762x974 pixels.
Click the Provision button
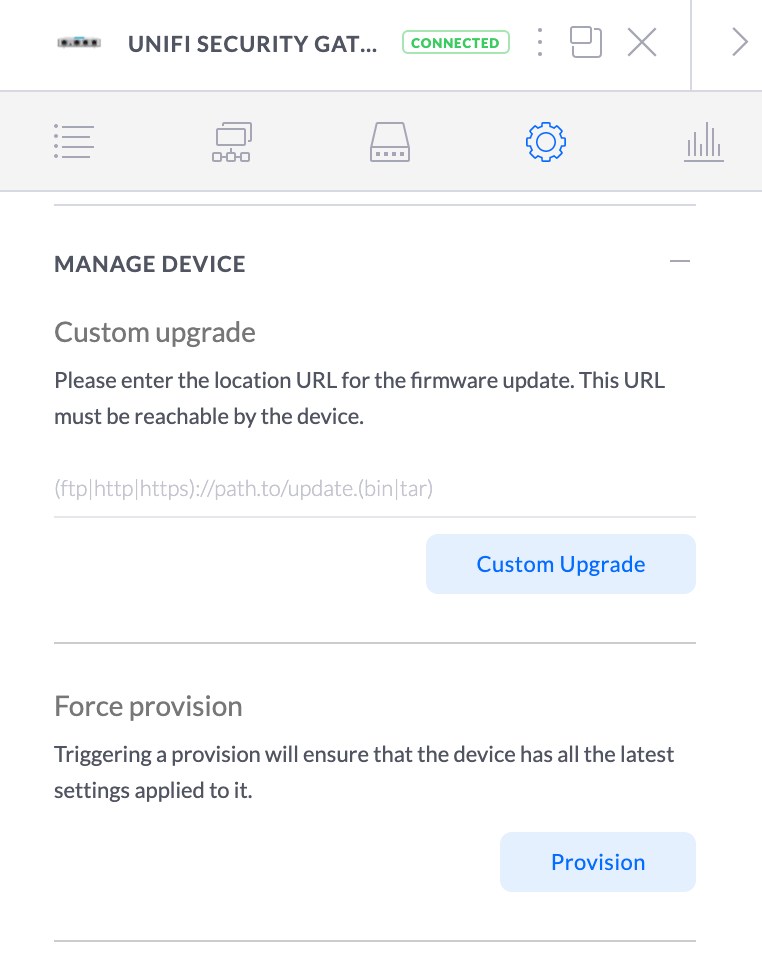click(x=597, y=862)
